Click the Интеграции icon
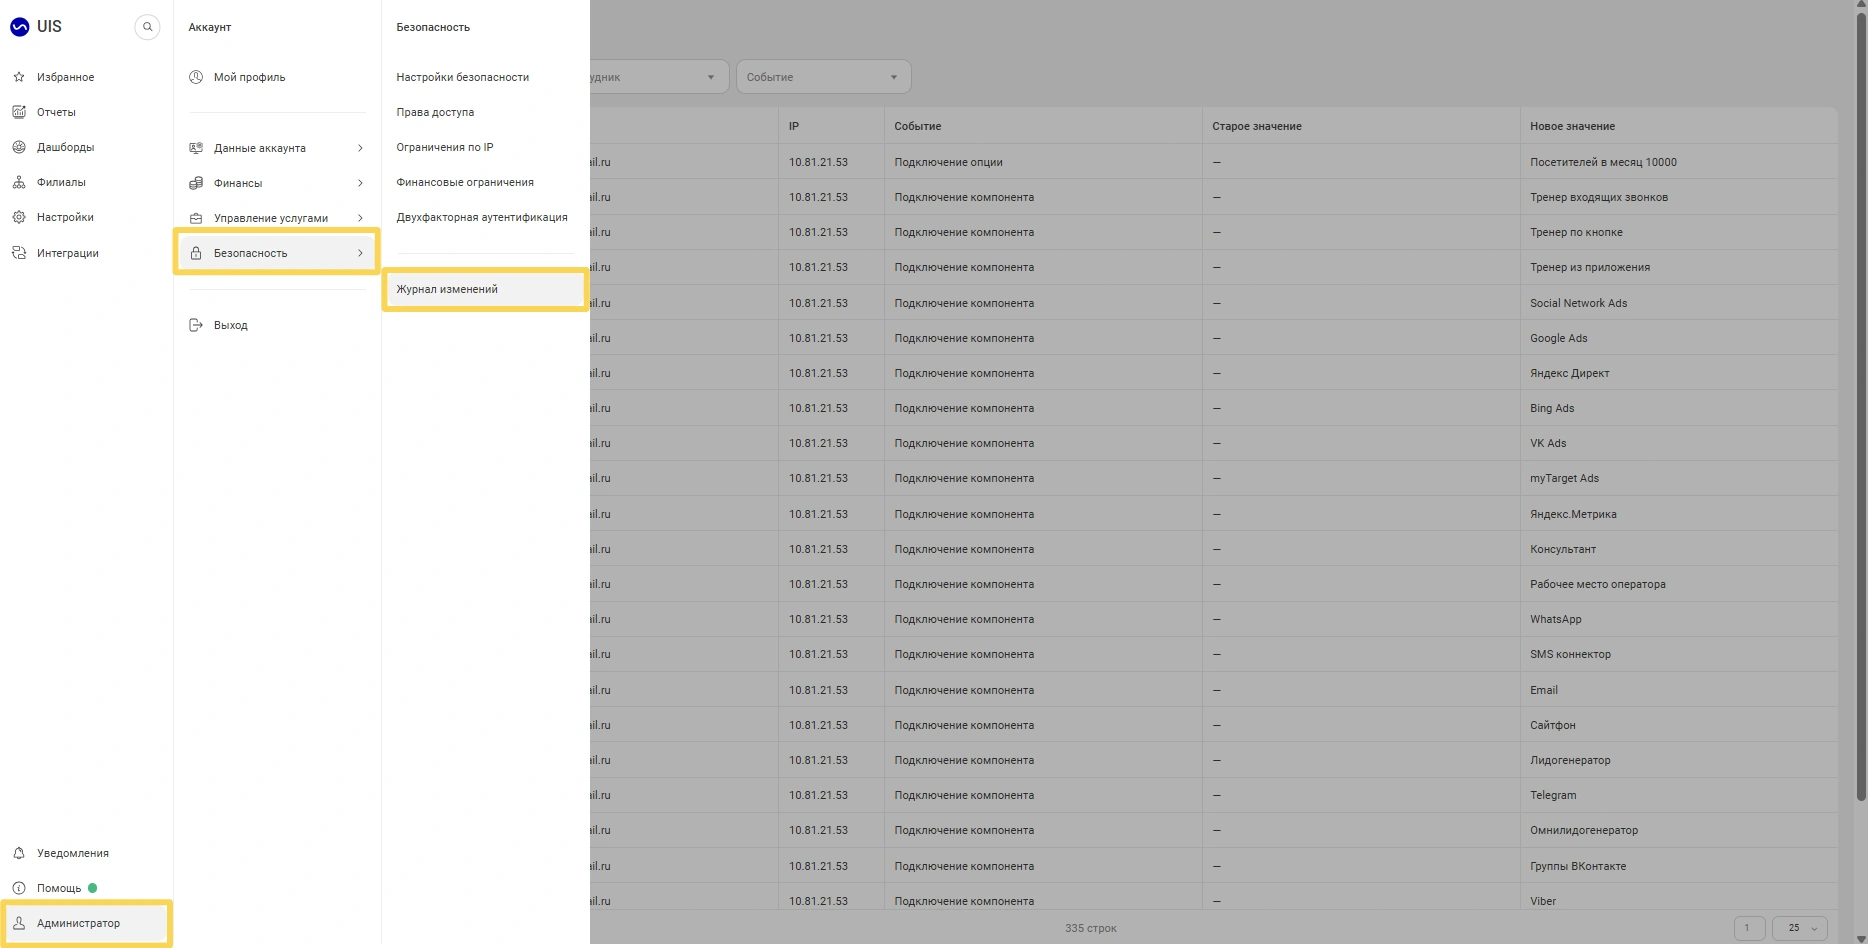Screen dimensions: 1868x948 point(19,253)
